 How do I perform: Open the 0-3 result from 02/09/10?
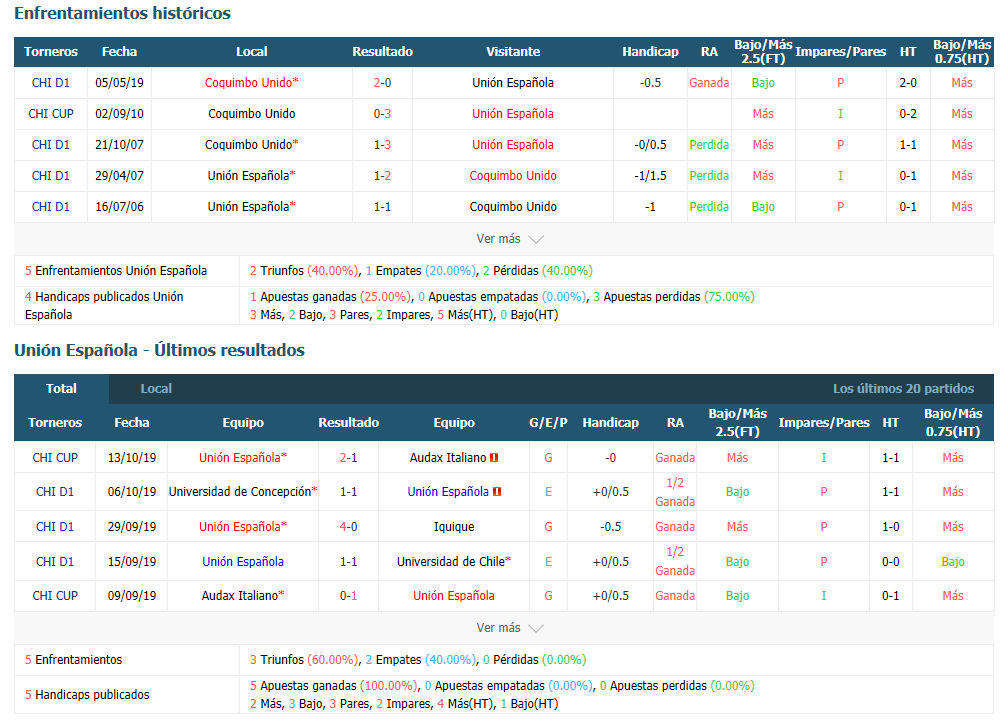[382, 114]
